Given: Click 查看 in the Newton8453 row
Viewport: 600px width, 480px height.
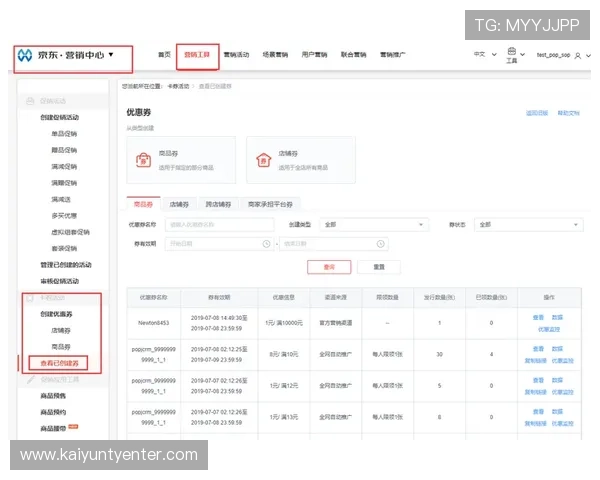Looking at the screenshot, I should (x=538, y=318).
